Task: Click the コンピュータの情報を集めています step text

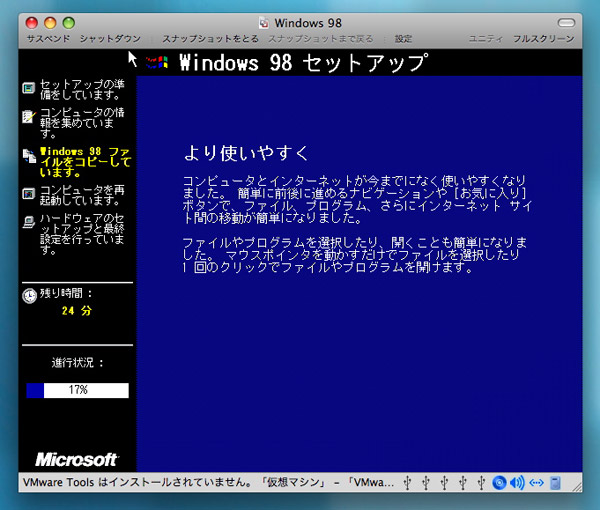Action: 82,123
